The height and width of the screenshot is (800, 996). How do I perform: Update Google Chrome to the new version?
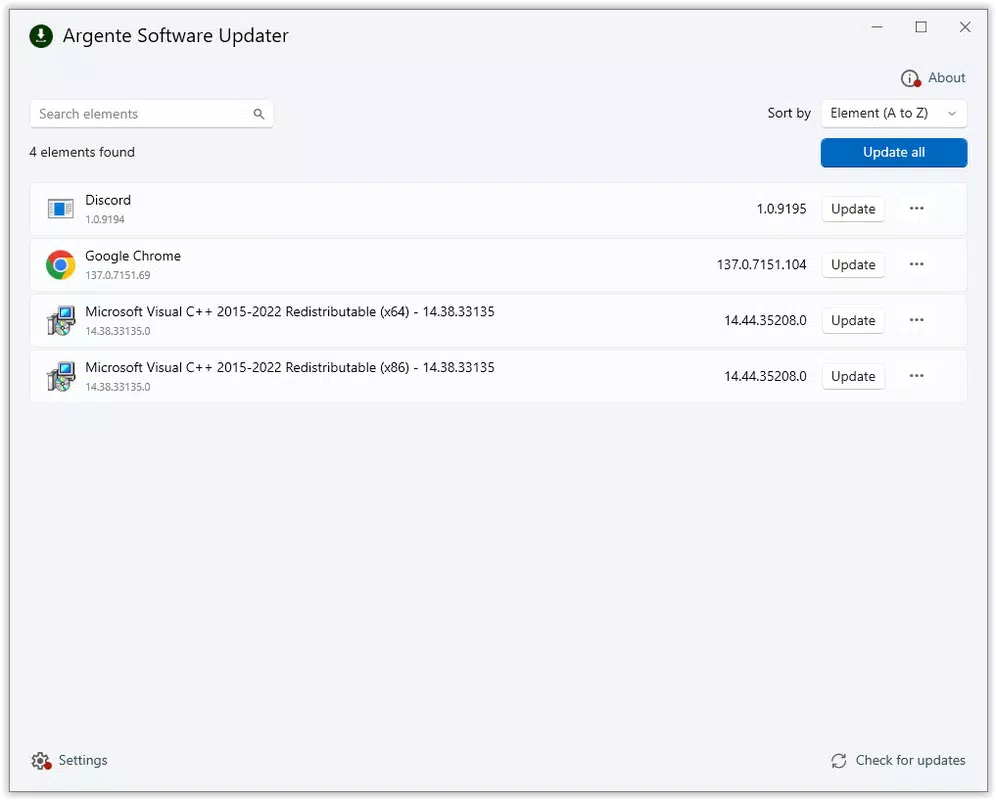point(853,265)
